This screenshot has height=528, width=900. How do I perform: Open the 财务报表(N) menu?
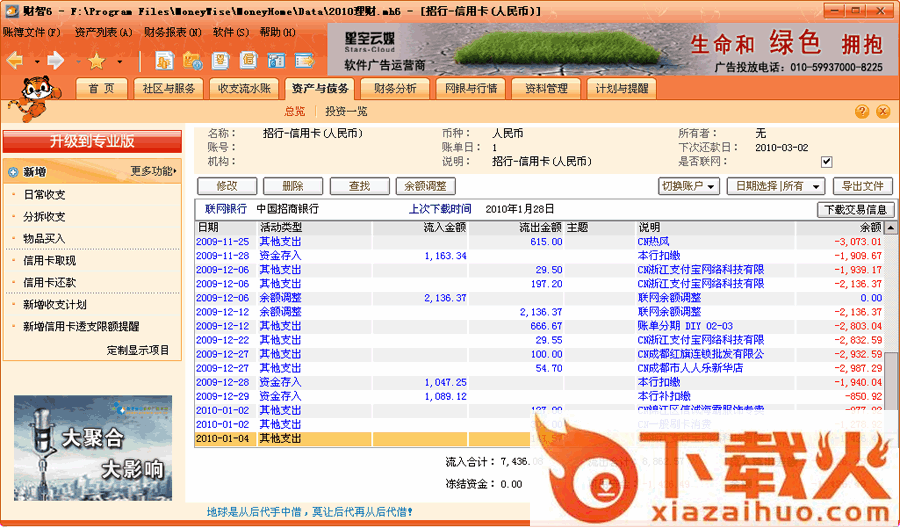click(173, 33)
